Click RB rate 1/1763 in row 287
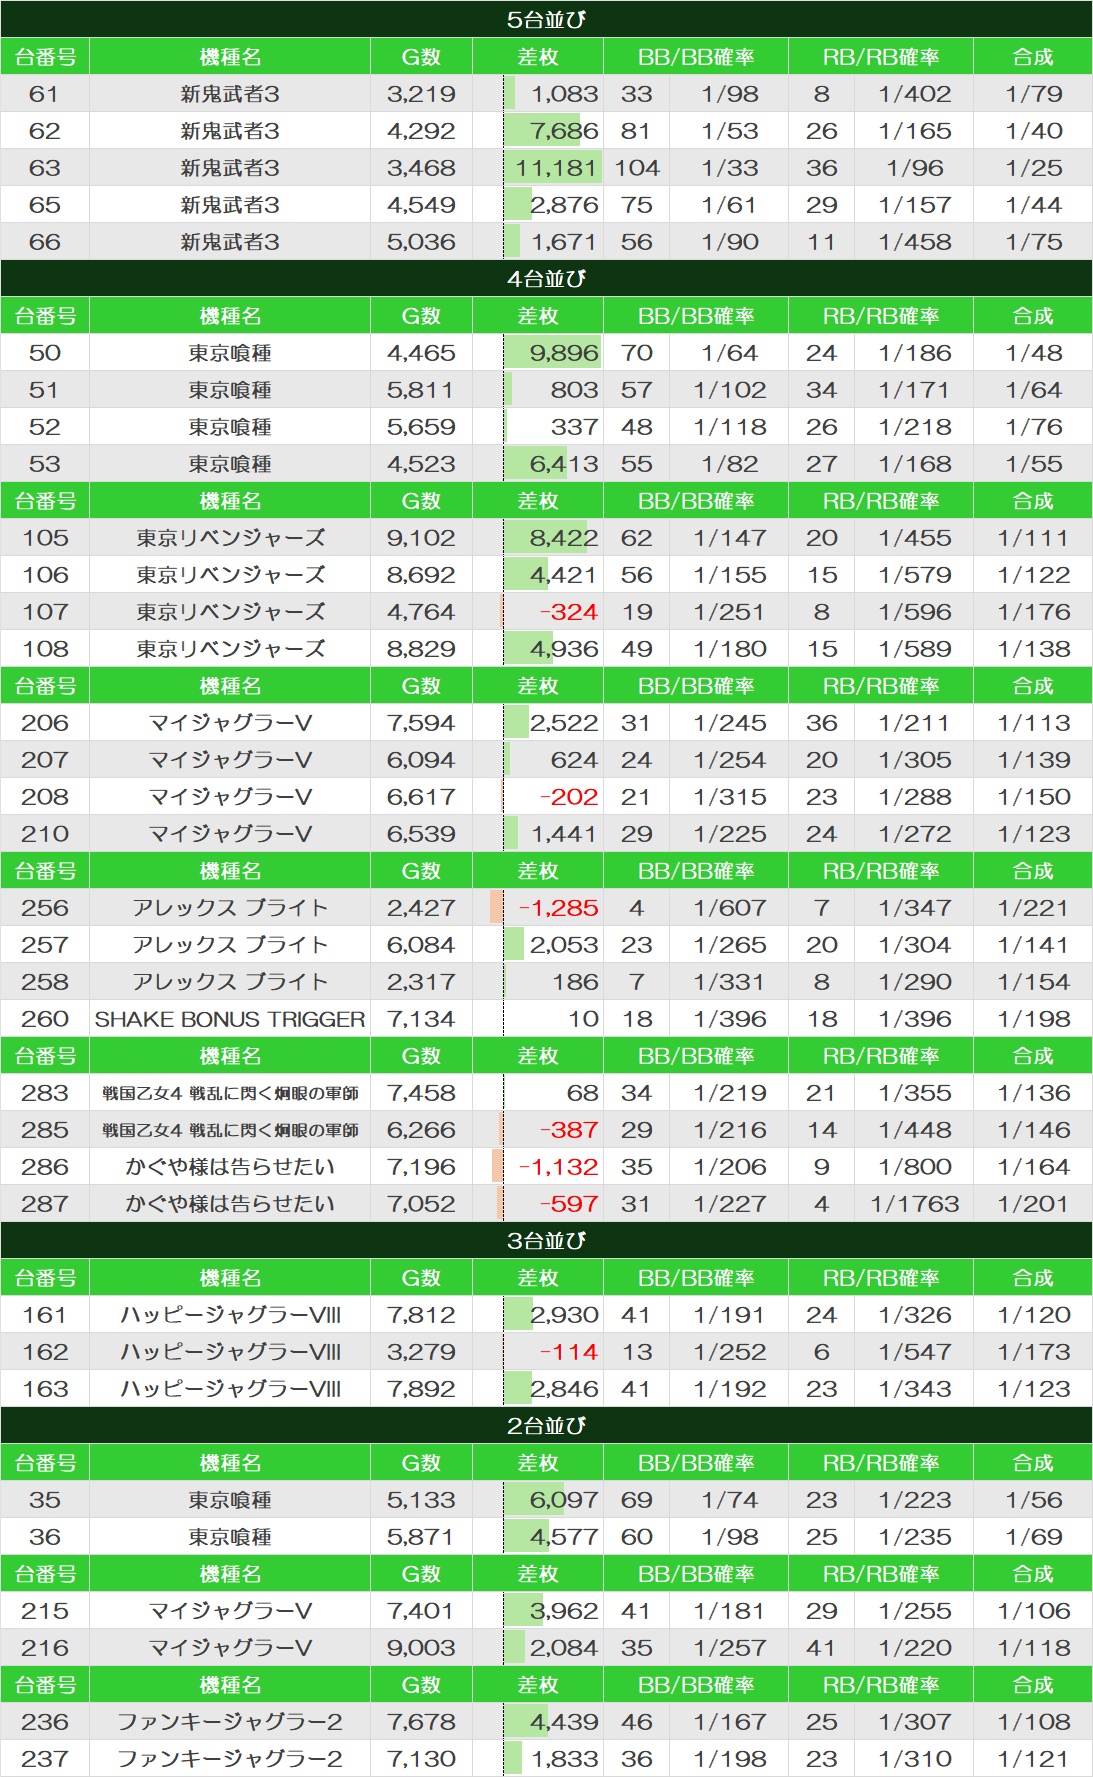 pyautogui.click(x=914, y=1204)
